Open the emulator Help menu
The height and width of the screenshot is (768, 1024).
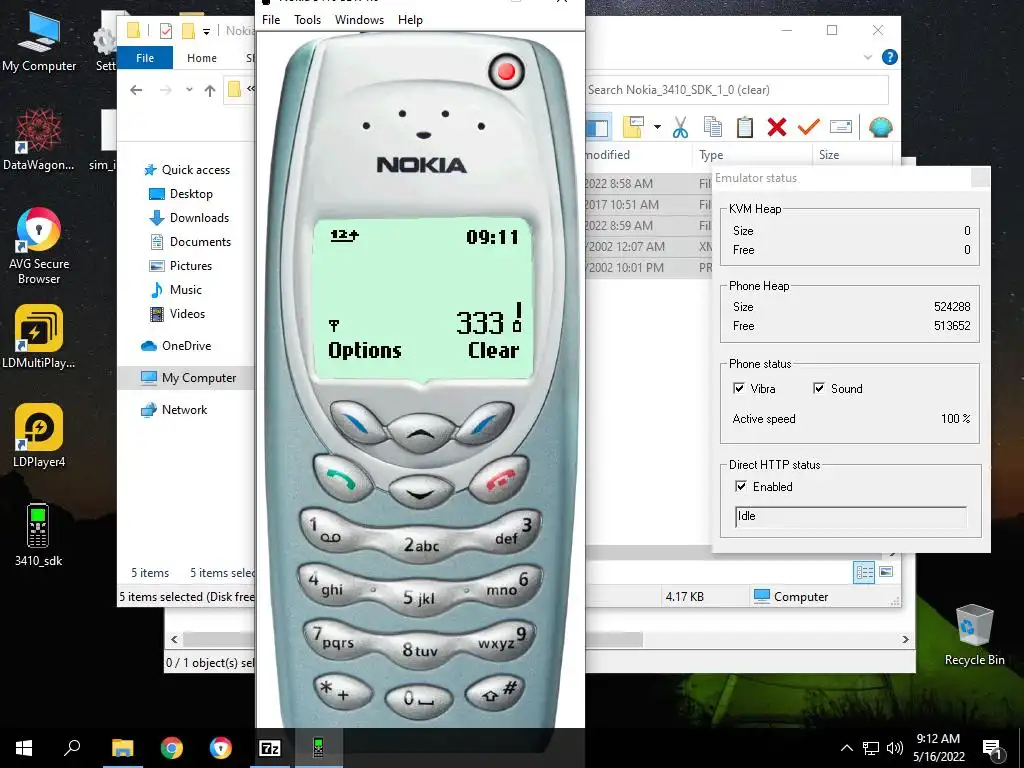(x=410, y=20)
